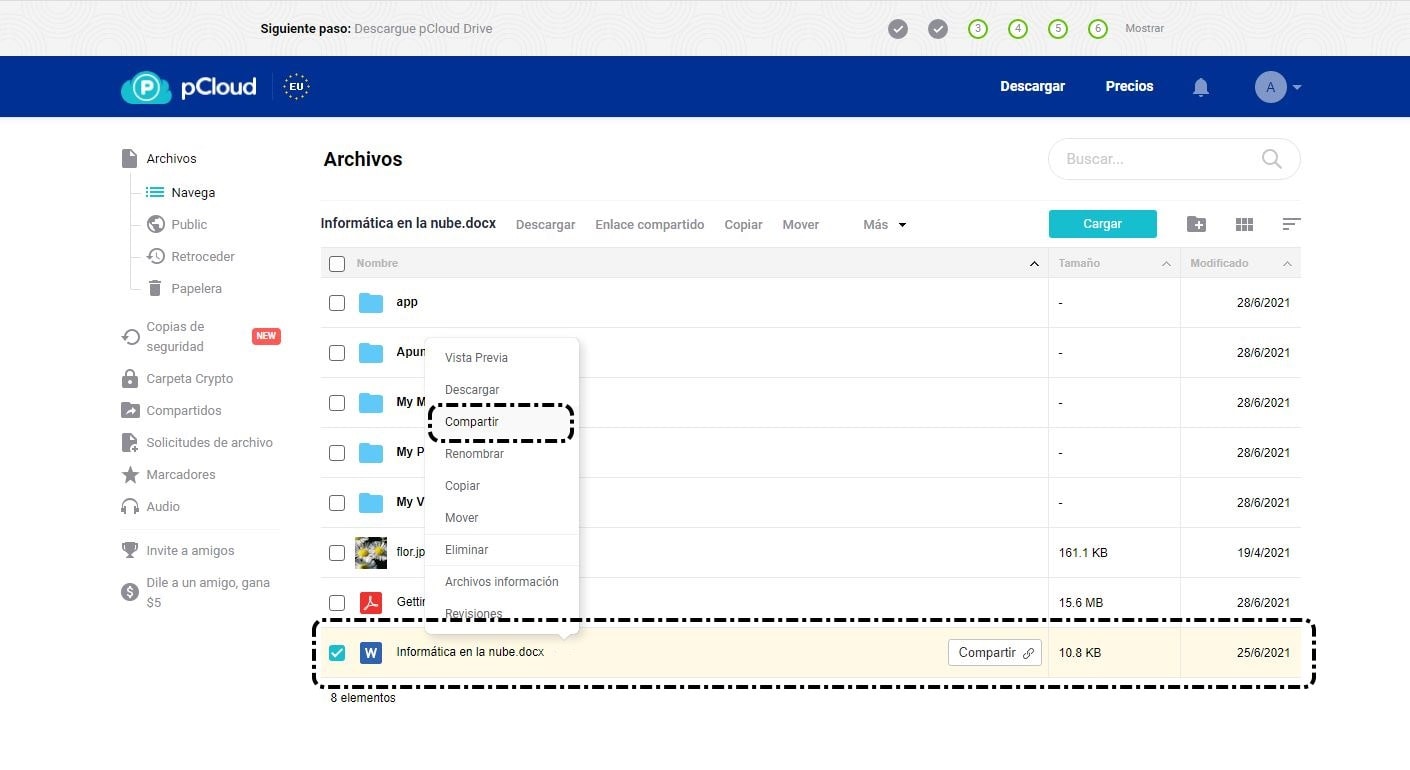Click the red PDF file icon
Viewport: 1410px width, 770px height.
[x=371, y=603]
